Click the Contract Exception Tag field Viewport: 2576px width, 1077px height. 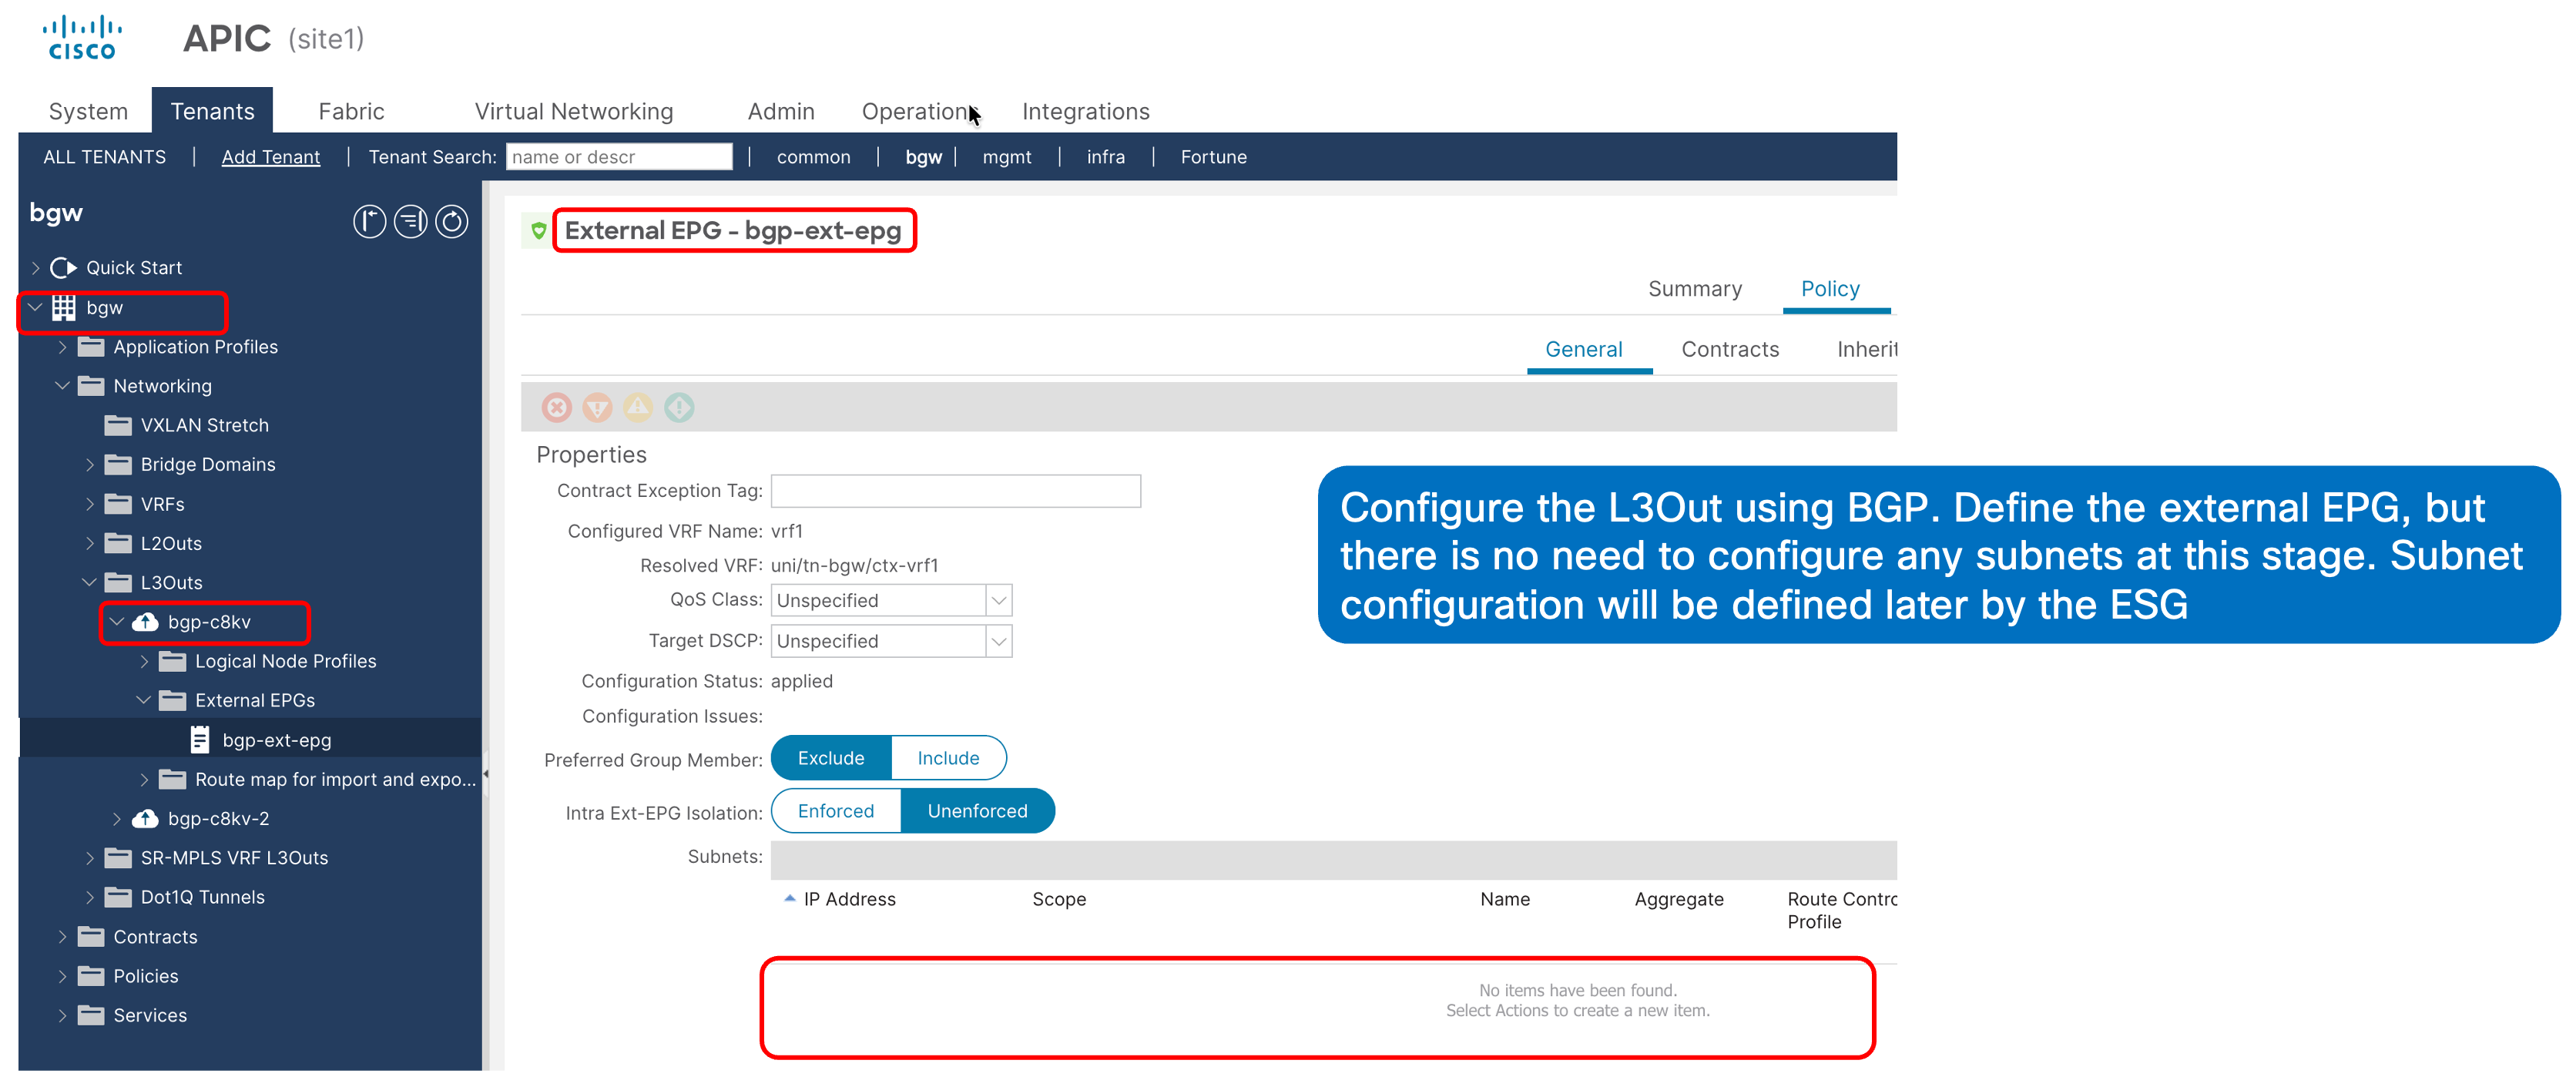(956, 491)
